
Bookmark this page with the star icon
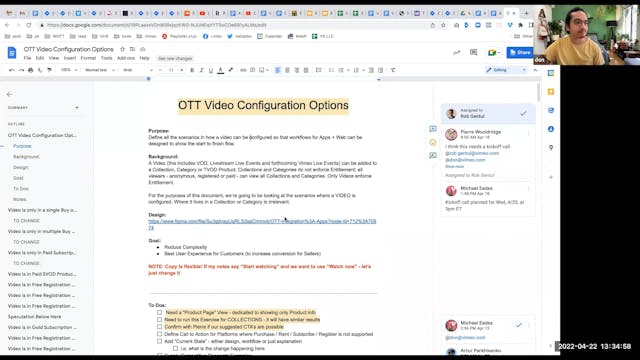point(443,25)
